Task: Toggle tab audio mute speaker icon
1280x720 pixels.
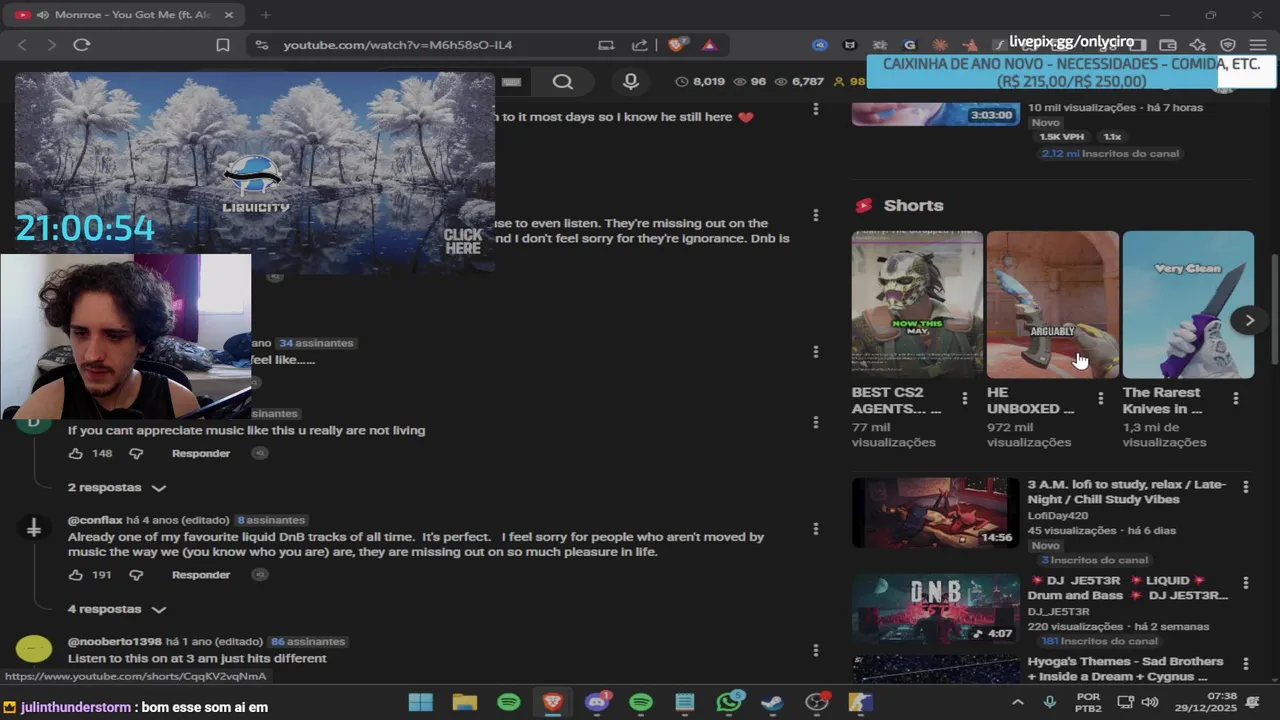Action: click(x=42, y=15)
